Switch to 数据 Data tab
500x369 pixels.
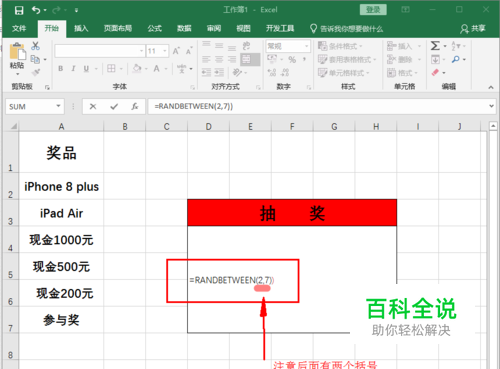pyautogui.click(x=184, y=29)
